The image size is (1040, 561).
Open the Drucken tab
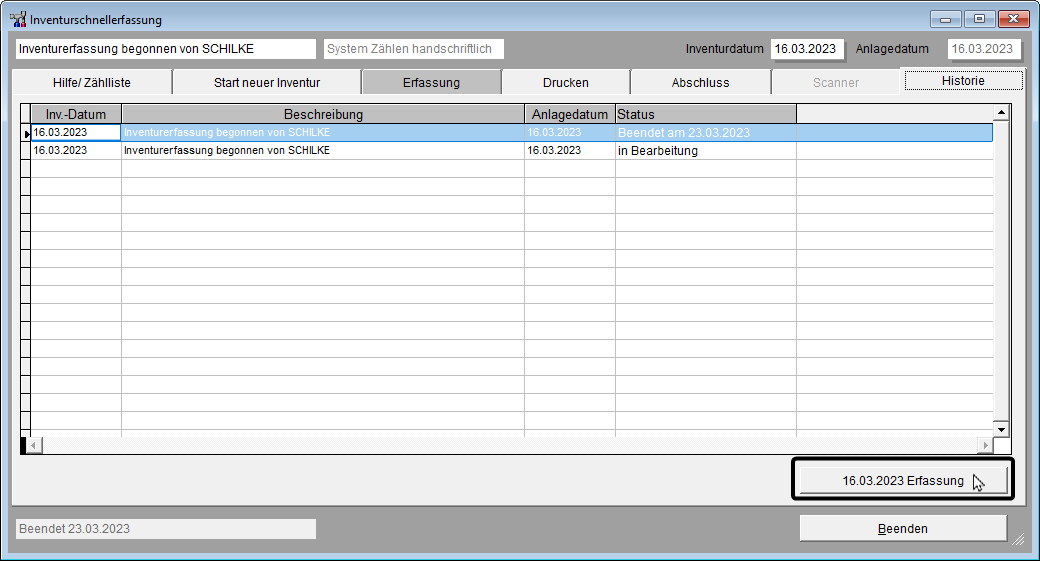tap(566, 82)
